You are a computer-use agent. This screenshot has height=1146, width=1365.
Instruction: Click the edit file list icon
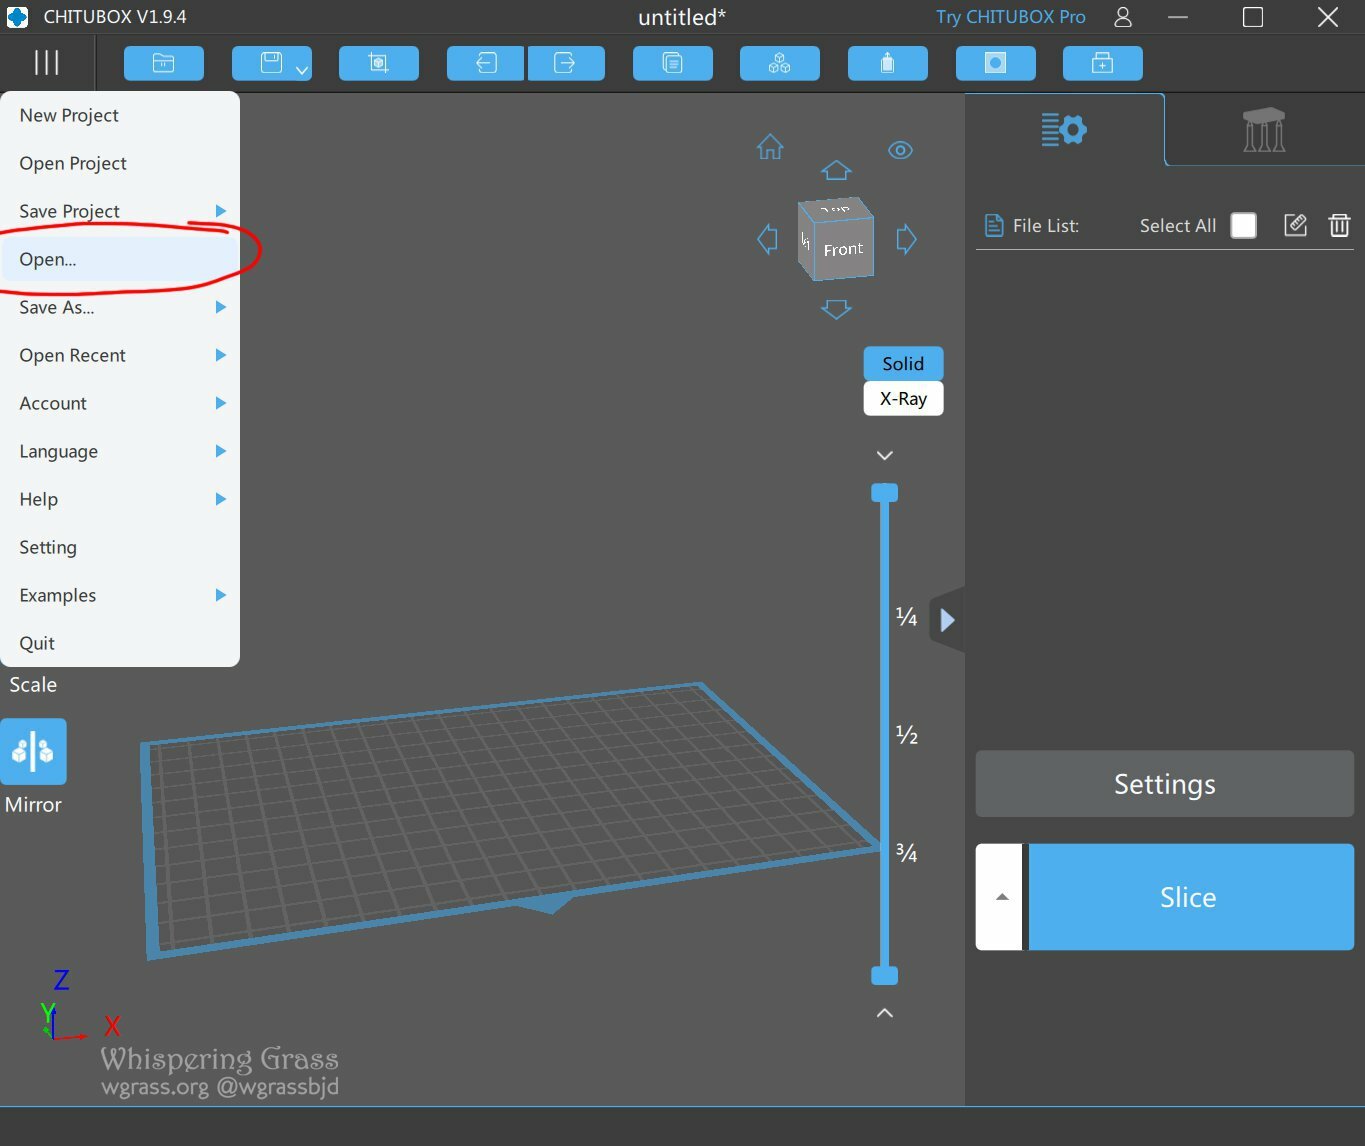(1295, 225)
